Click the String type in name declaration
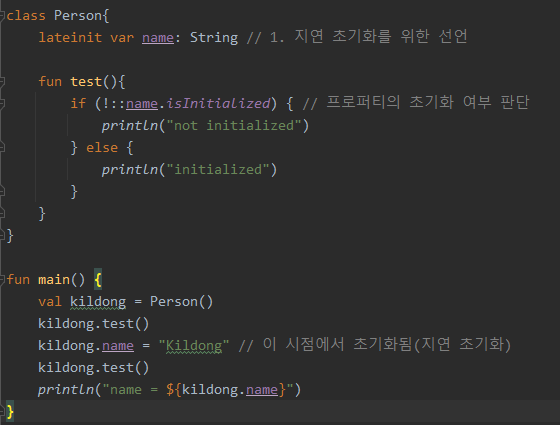The width and height of the screenshot is (560, 425). point(214,38)
